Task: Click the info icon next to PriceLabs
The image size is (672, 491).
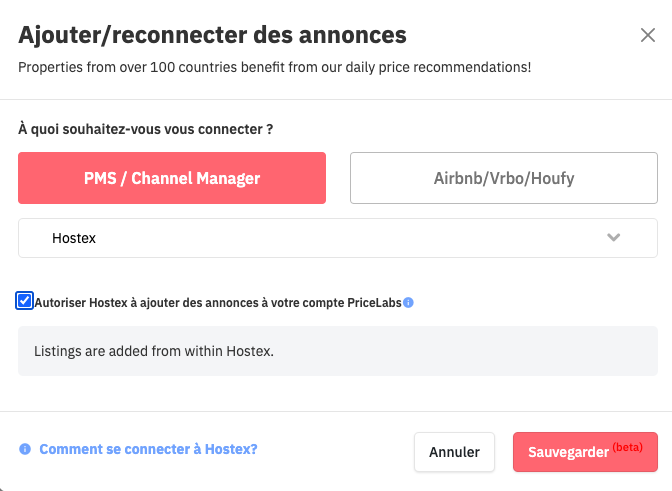Action: coord(409,301)
